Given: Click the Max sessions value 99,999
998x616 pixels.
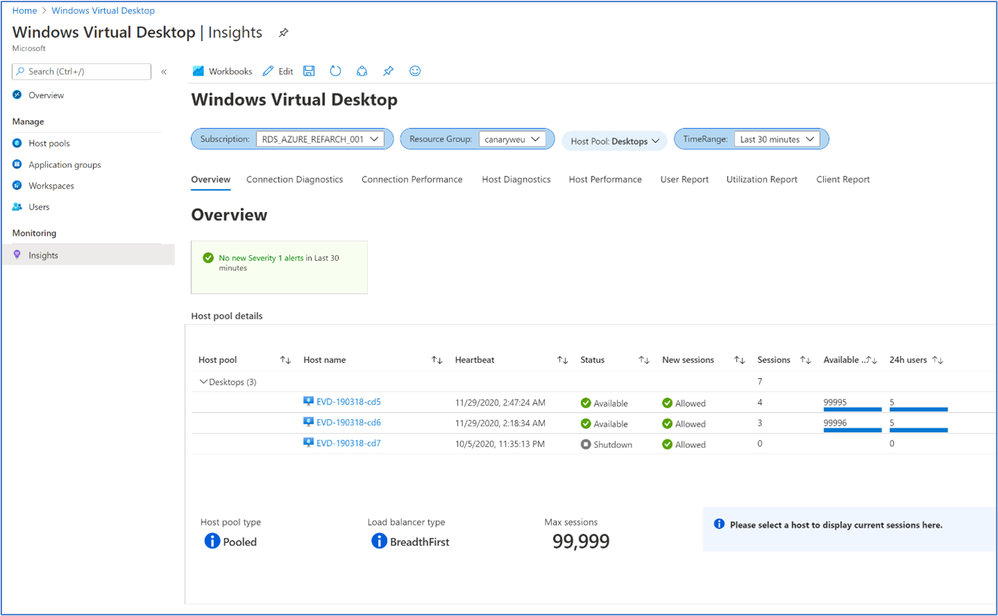Looking at the screenshot, I should [580, 542].
